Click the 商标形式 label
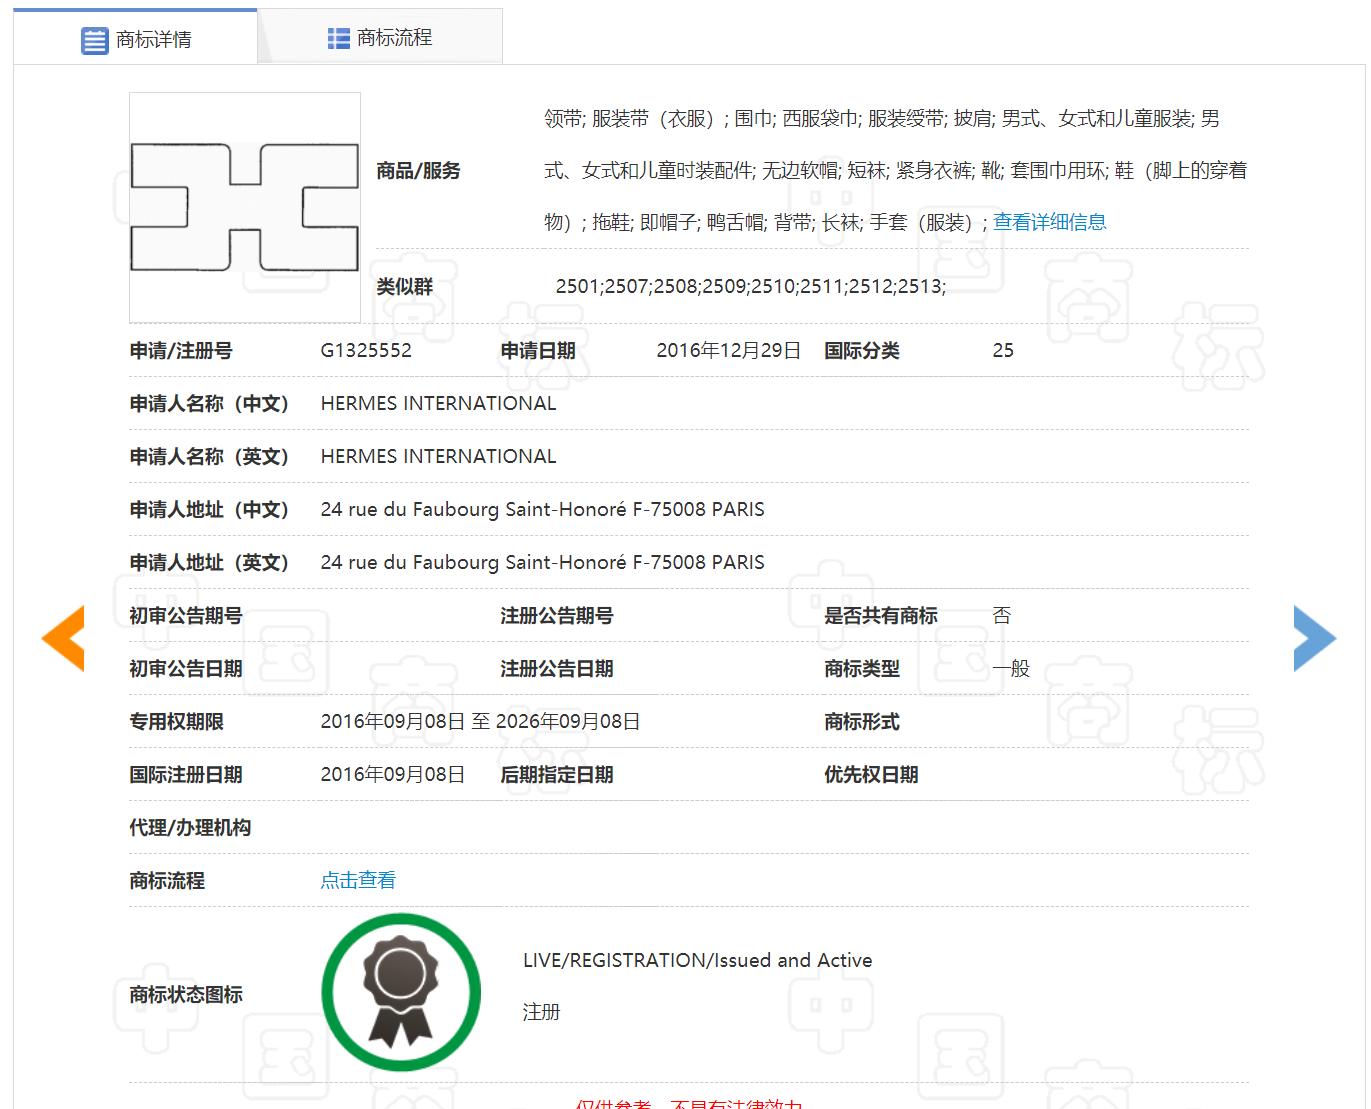This screenshot has width=1371, height=1109. tap(862, 721)
